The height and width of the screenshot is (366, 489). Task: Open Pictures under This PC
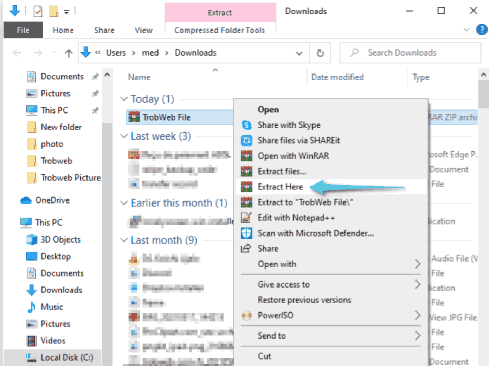tap(55, 324)
